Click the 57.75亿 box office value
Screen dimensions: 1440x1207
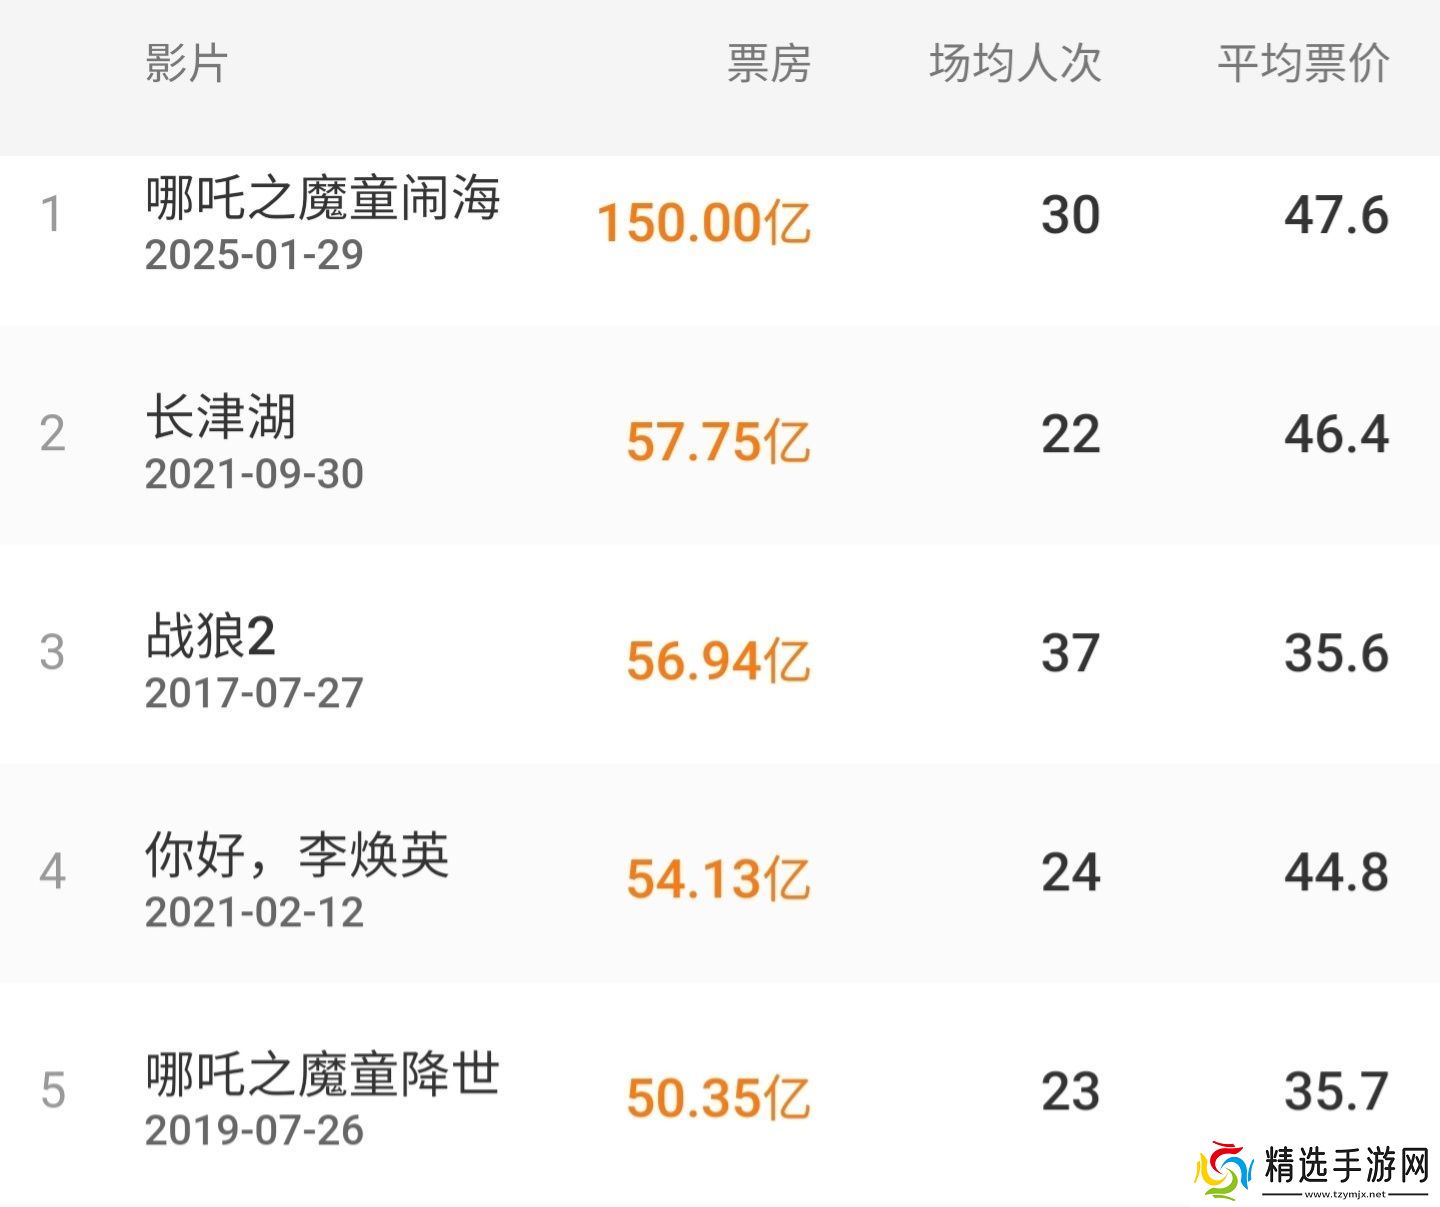718,441
